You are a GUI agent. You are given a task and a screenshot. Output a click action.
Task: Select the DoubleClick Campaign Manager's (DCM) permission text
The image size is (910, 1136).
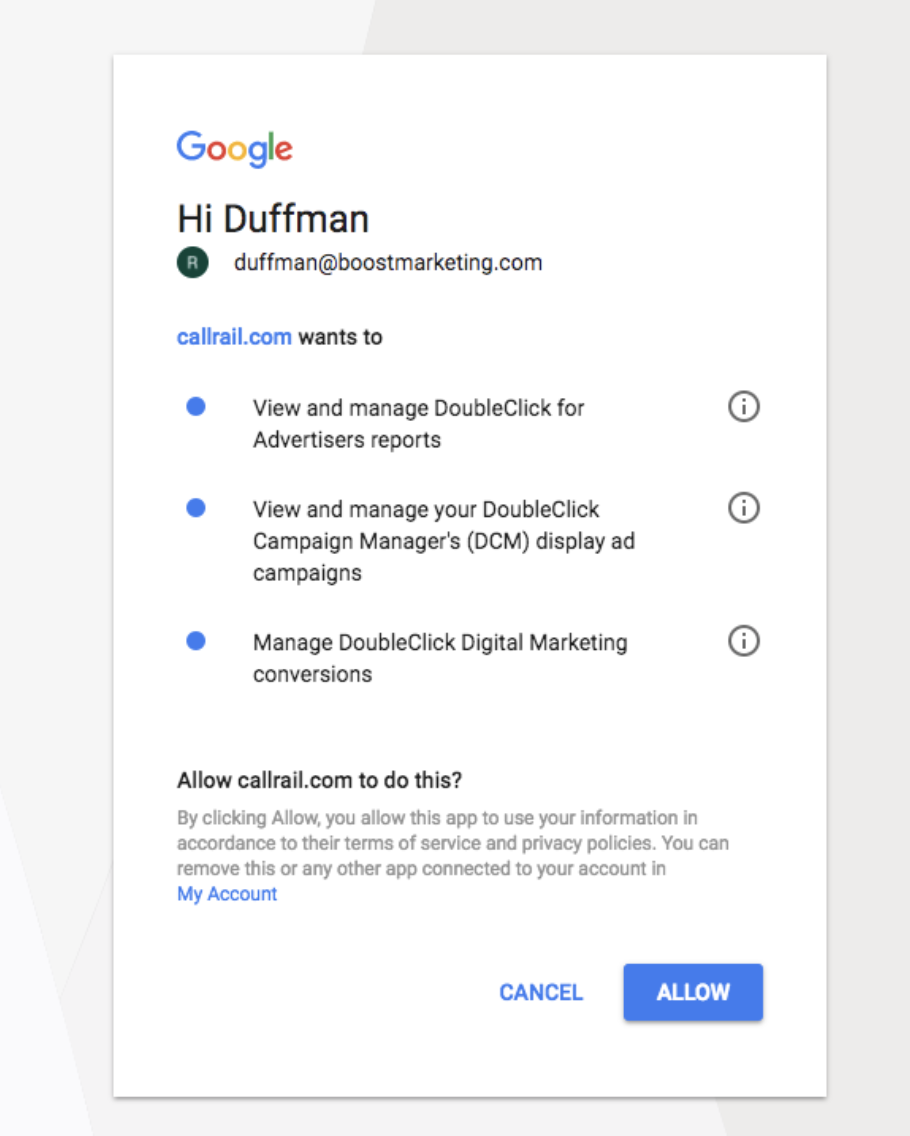[x=444, y=541]
